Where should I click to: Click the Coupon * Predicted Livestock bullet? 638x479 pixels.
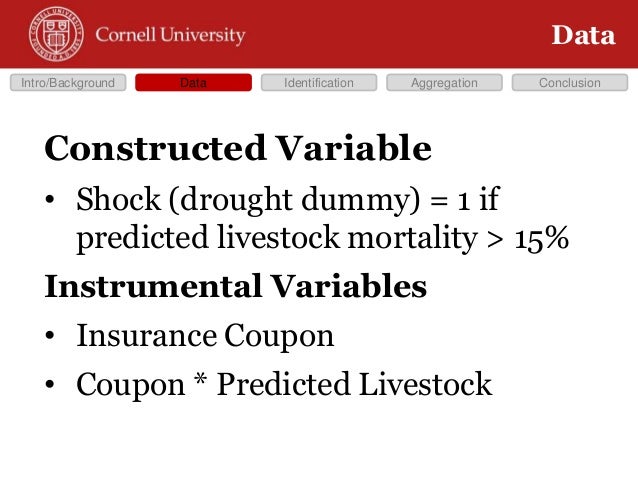coord(284,384)
